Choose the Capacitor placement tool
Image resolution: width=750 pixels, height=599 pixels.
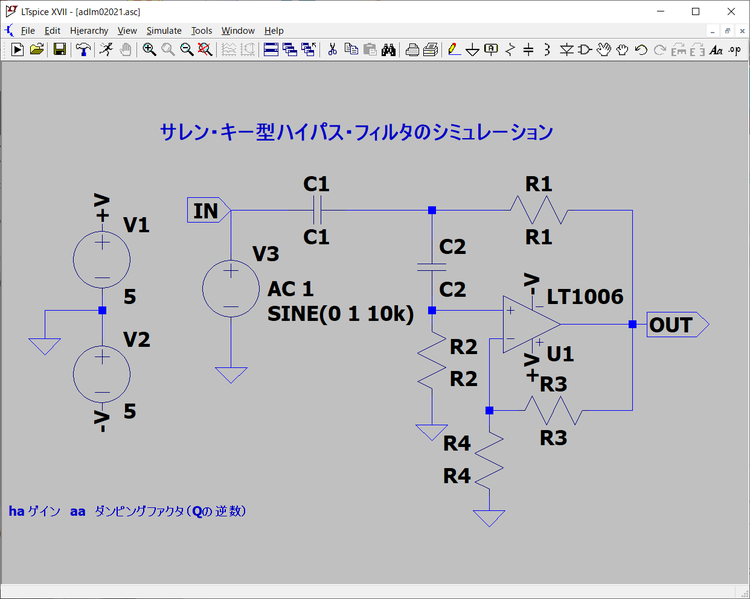coord(528,49)
